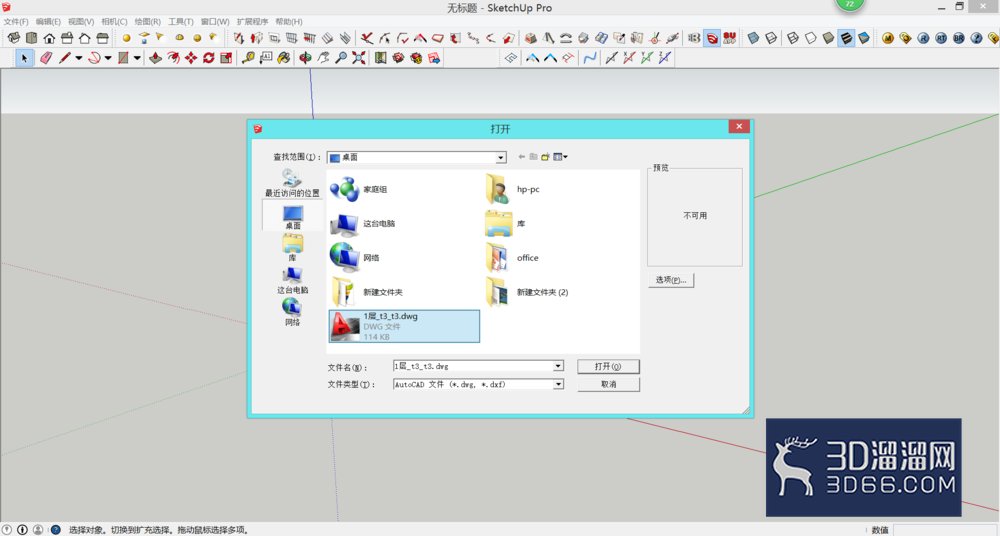Image resolution: width=1000 pixels, height=536 pixels.
Task: Select 桌面 in places sidebar
Action: [x=293, y=216]
